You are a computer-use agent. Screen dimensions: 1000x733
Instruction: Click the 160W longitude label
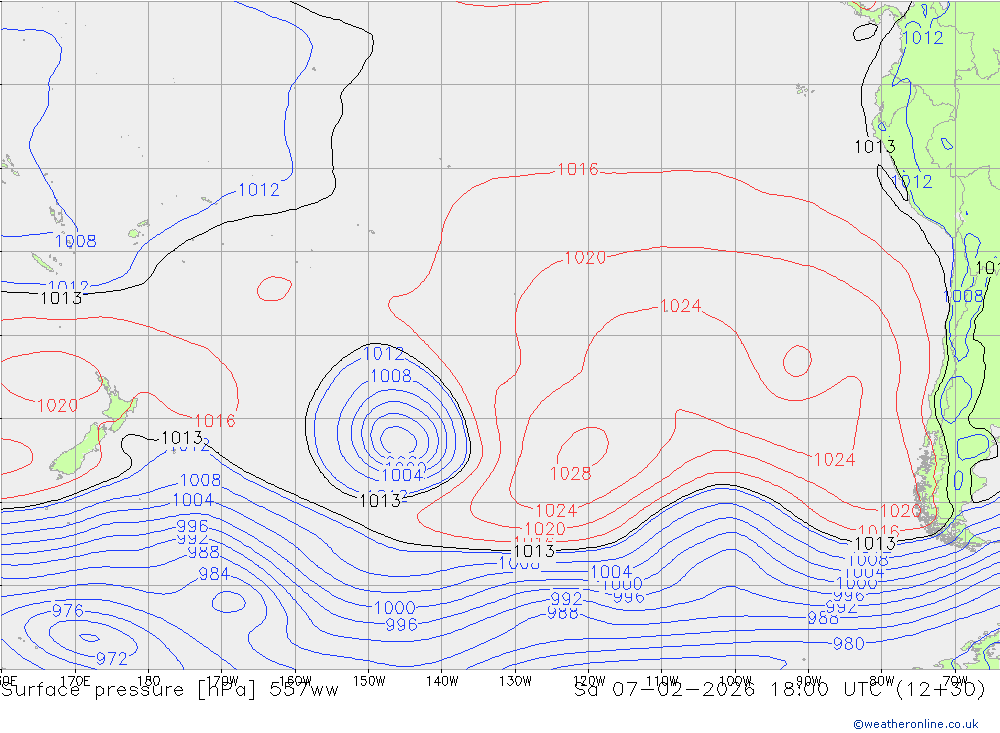pos(295,681)
